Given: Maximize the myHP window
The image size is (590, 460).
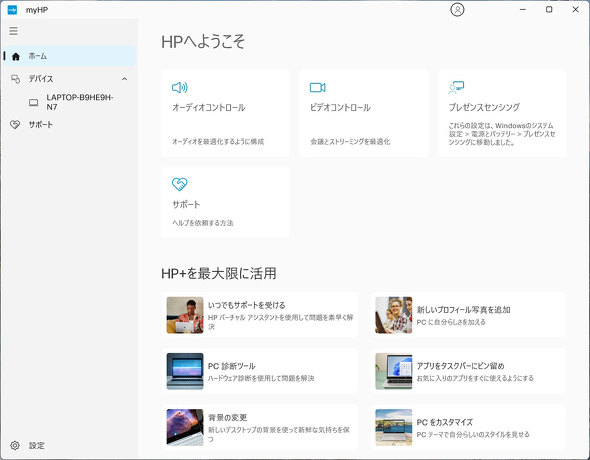Looking at the screenshot, I should pos(549,9).
